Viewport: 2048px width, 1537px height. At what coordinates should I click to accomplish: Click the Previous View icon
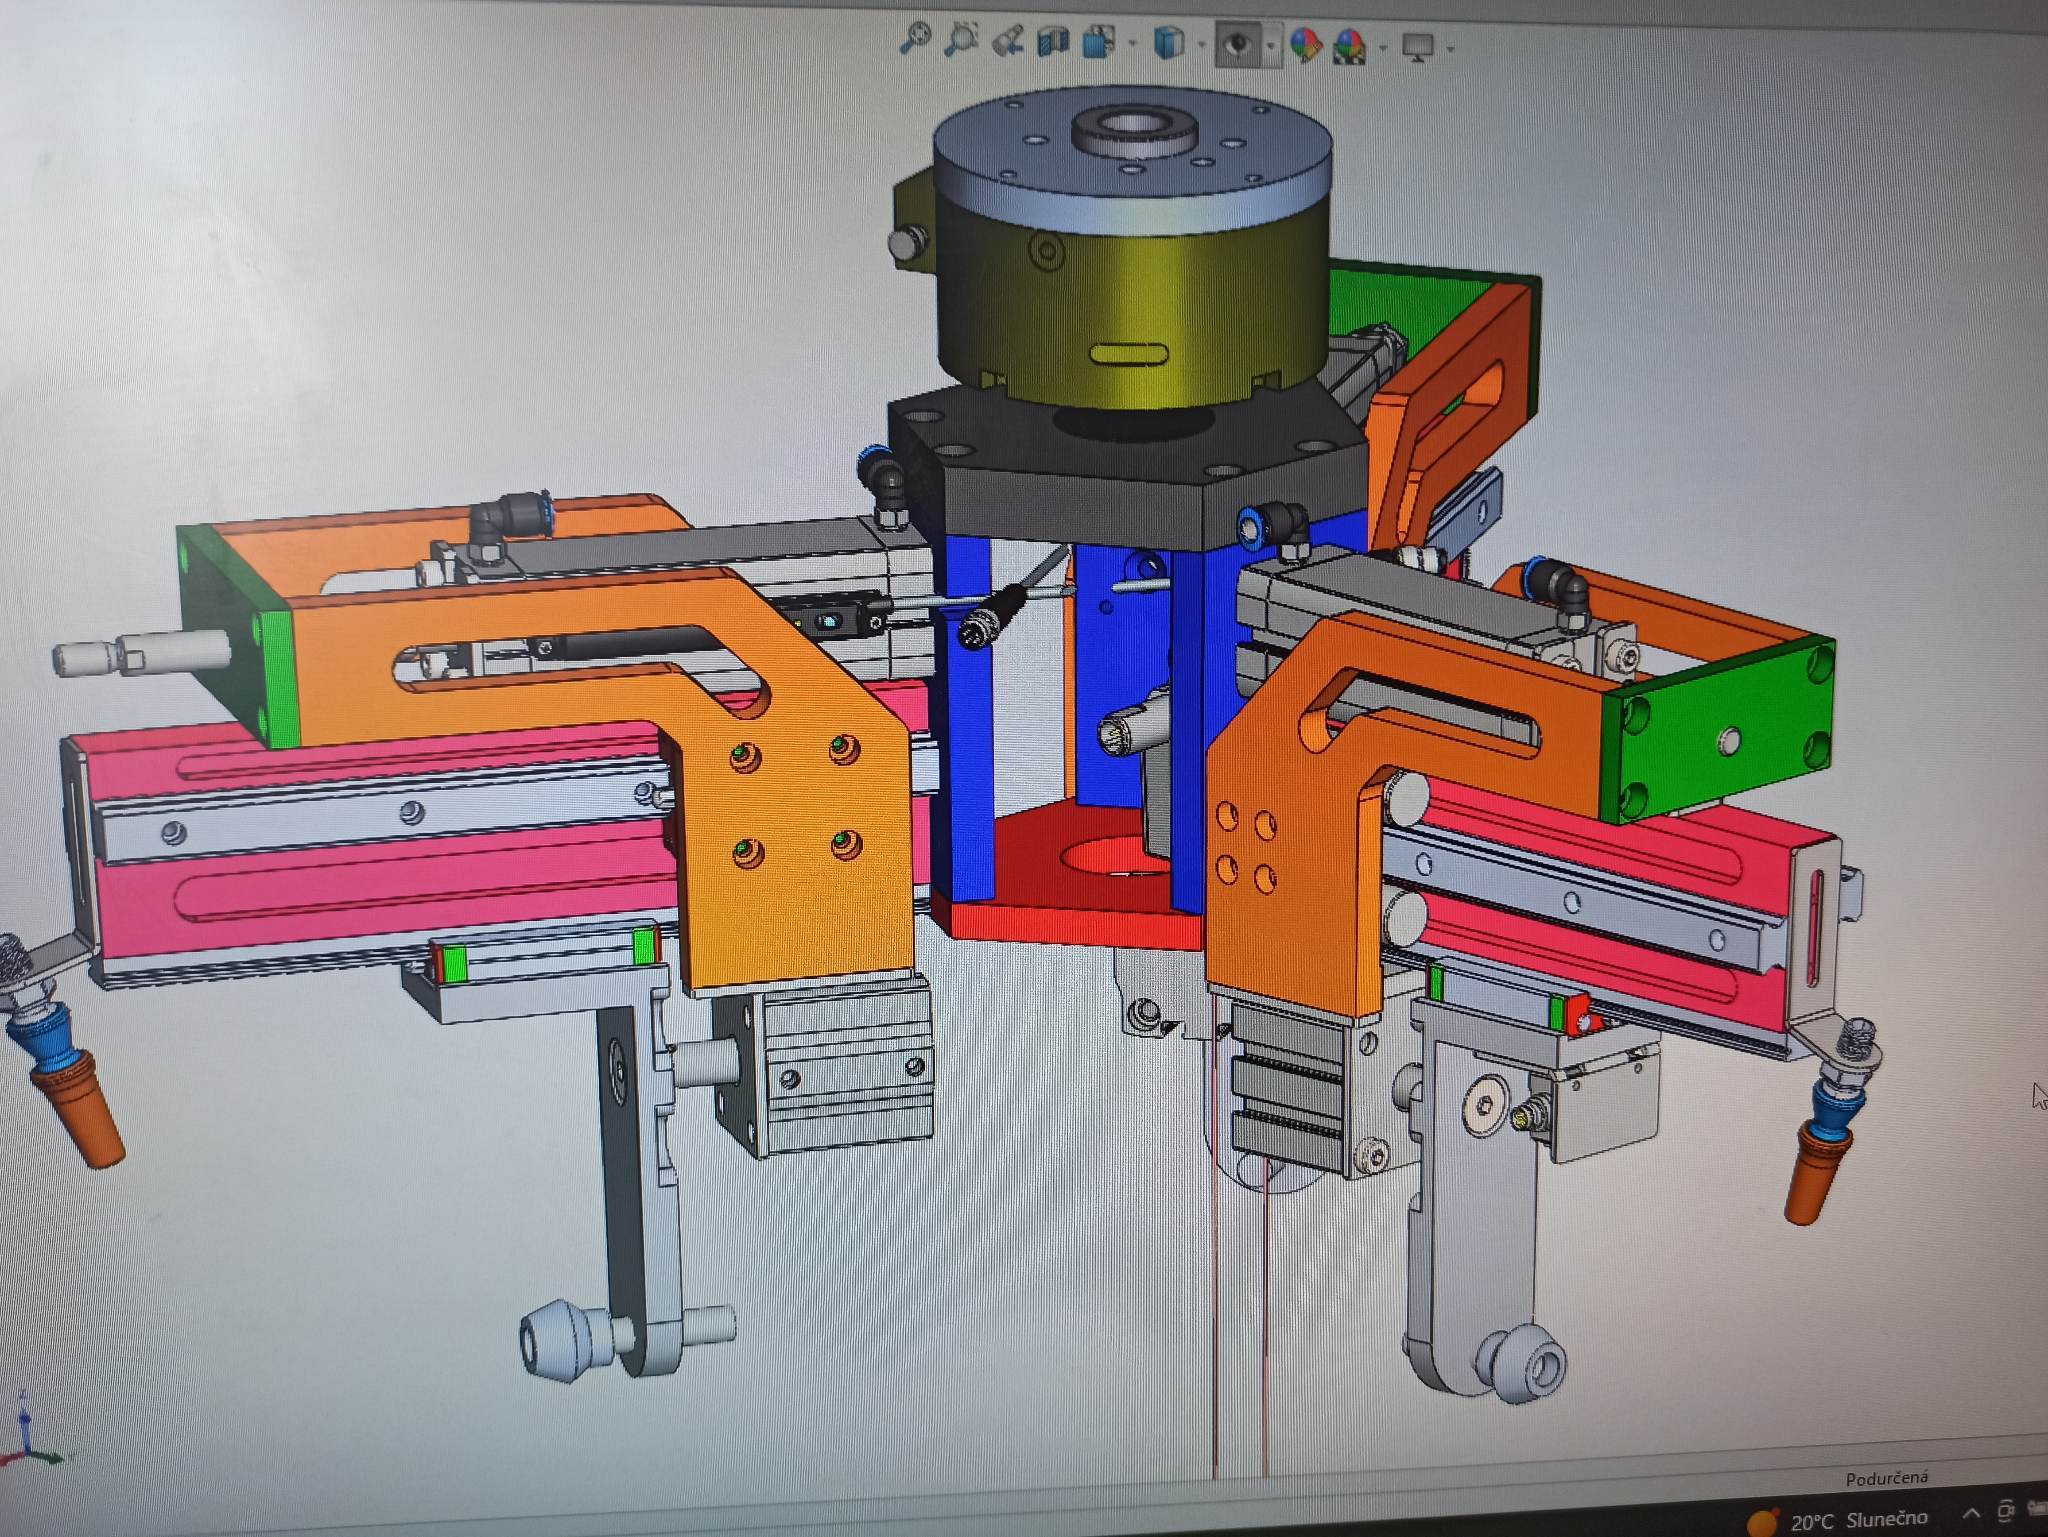tap(1007, 41)
